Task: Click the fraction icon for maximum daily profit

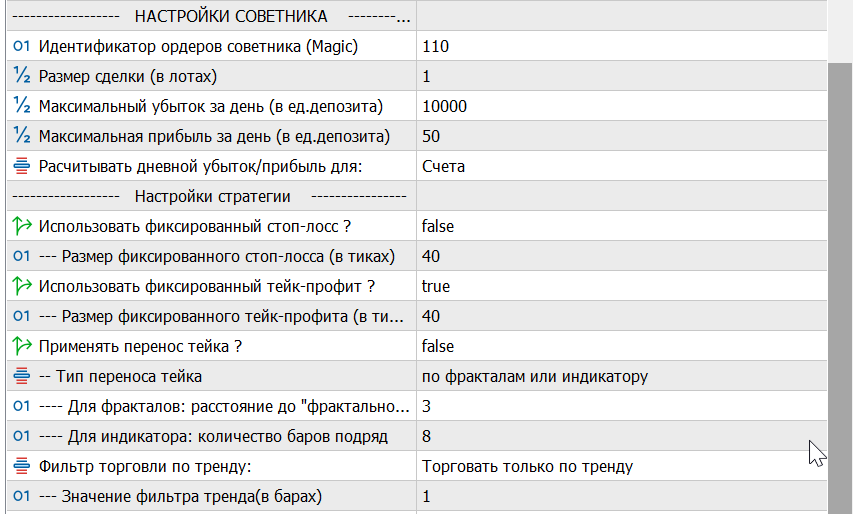Action: (x=22, y=136)
